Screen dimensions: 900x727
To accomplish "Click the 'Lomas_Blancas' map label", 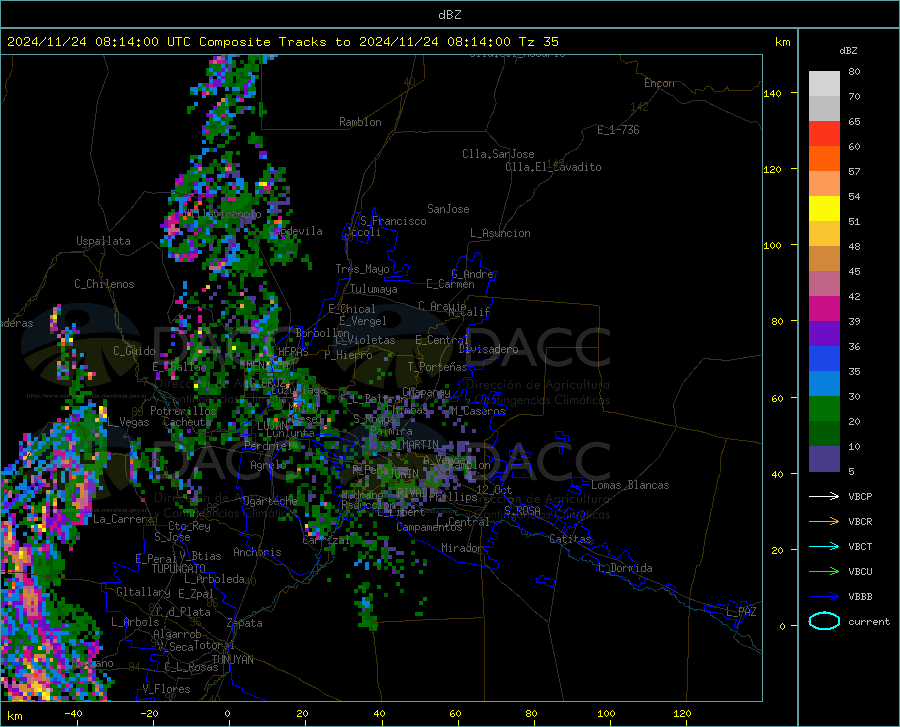I will (630, 485).
